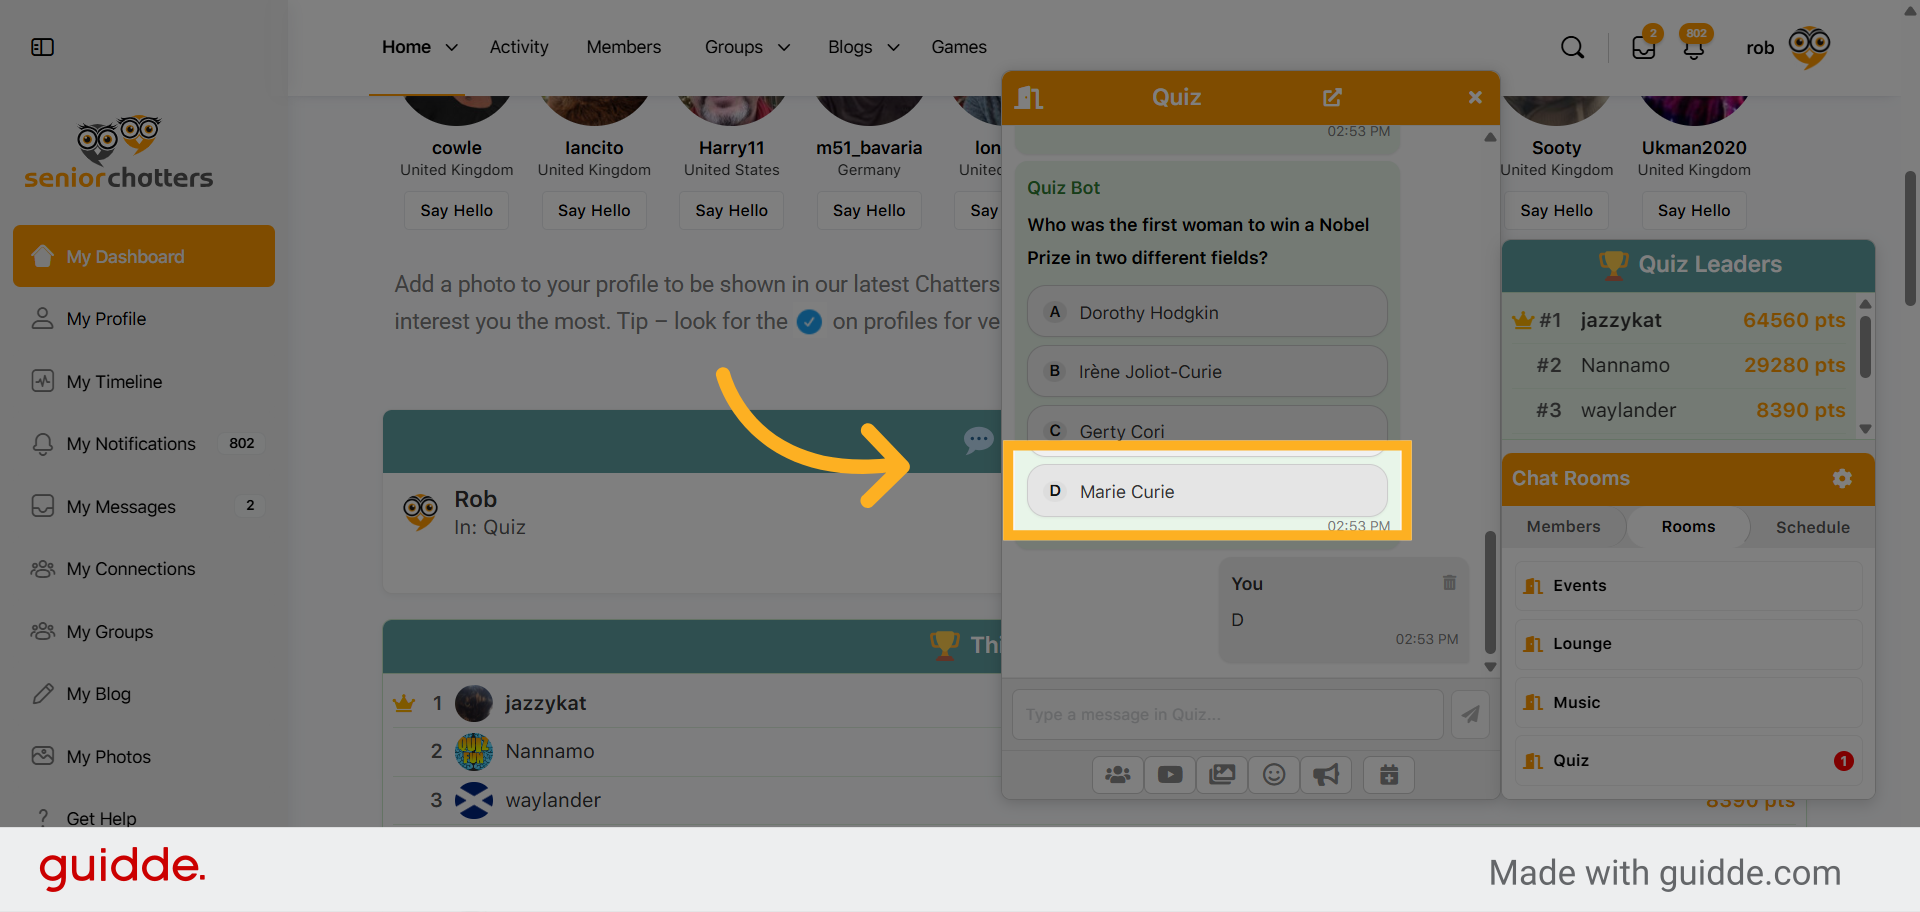Open the notifications bell in header
The image size is (1920, 912).
(1693, 48)
